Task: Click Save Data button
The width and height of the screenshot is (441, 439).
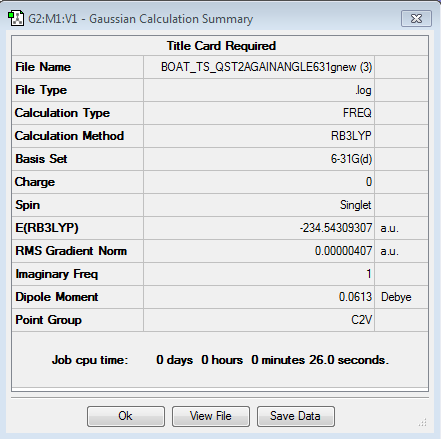Action: click(295, 416)
